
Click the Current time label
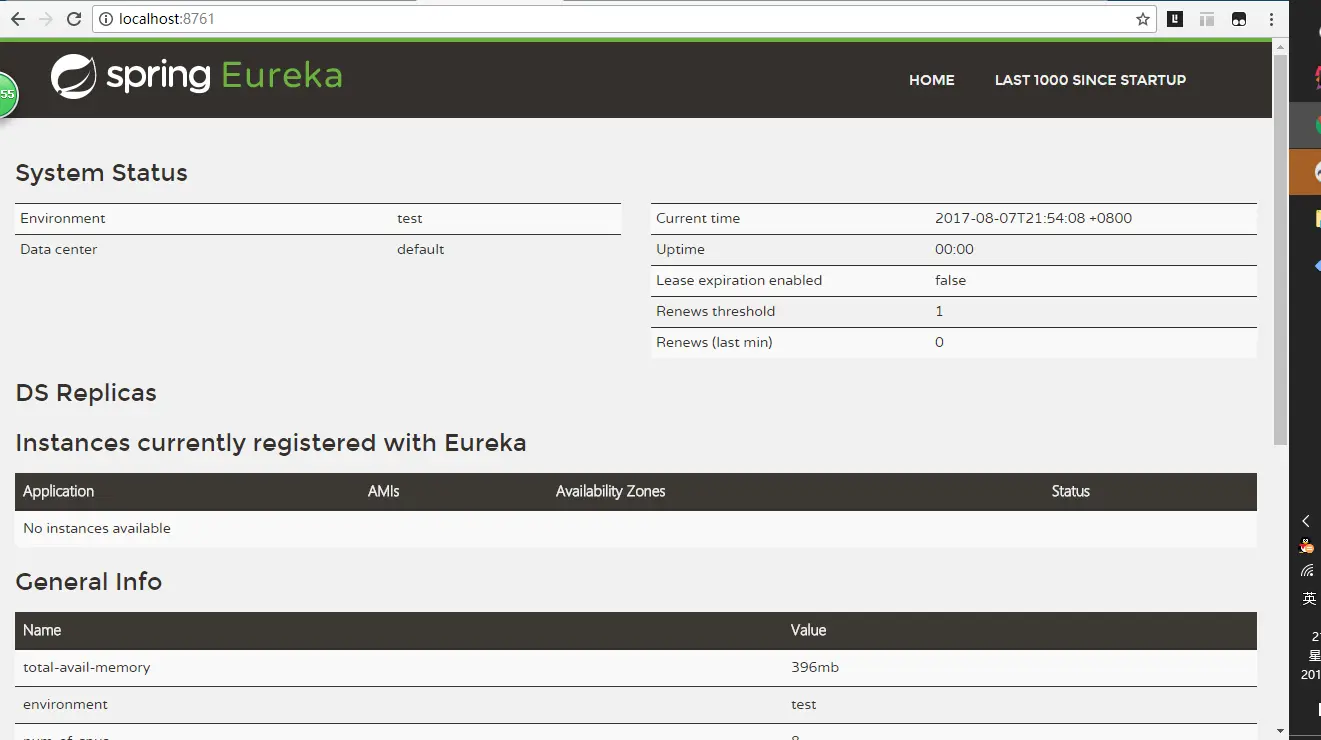(698, 218)
